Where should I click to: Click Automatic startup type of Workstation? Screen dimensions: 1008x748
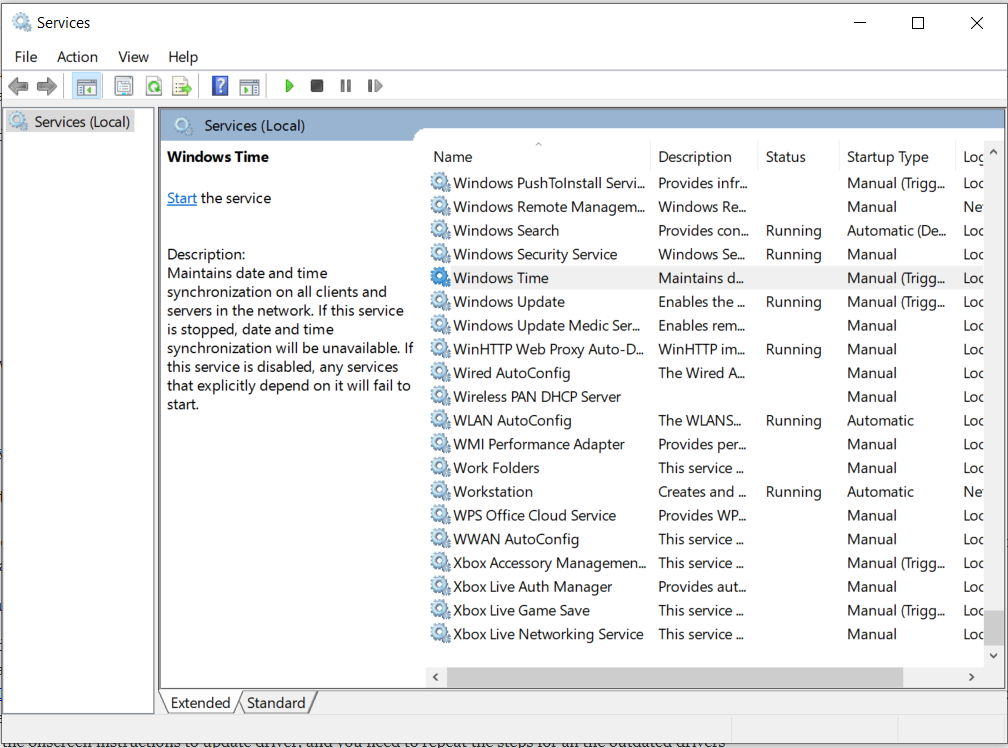click(880, 491)
